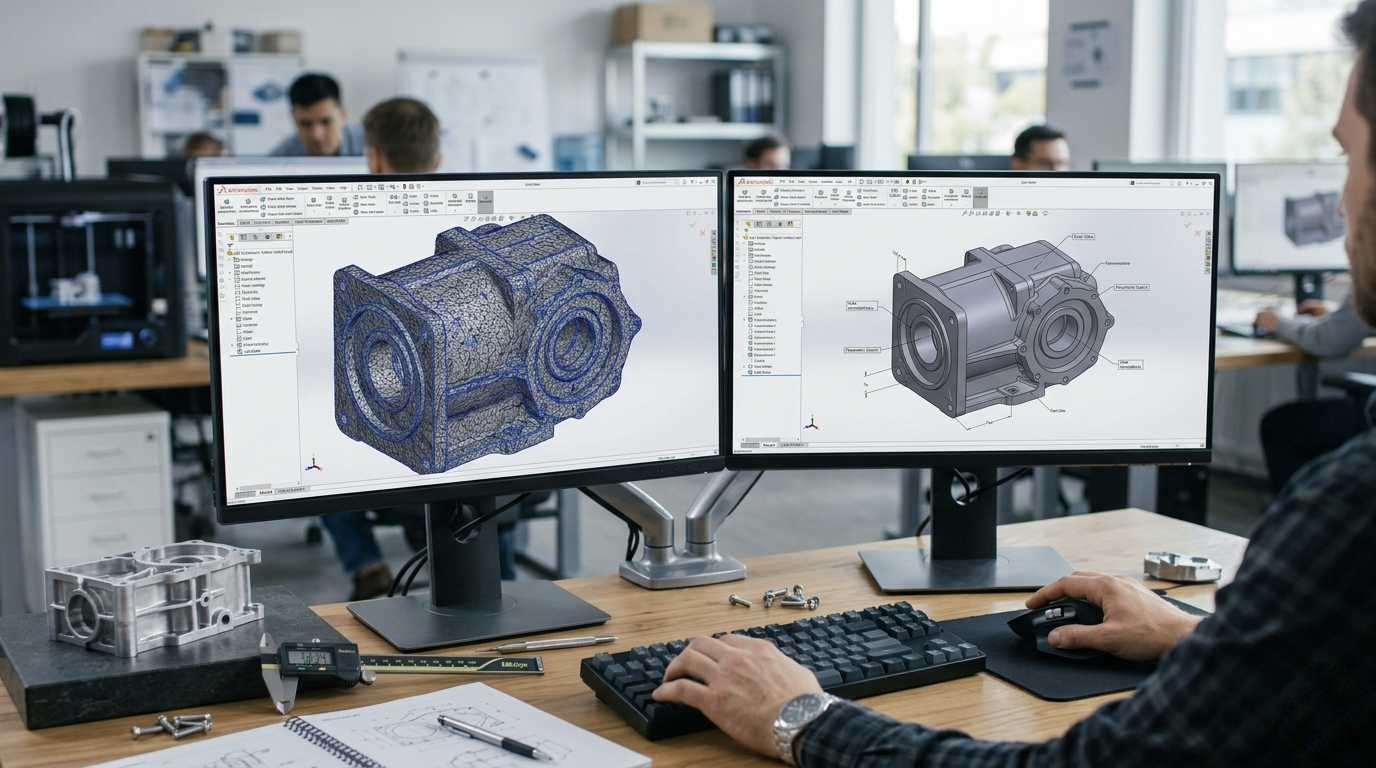This screenshot has width=1376, height=768.
Task: Select the feature tree tab icon on the right monitor
Action: [x=748, y=224]
